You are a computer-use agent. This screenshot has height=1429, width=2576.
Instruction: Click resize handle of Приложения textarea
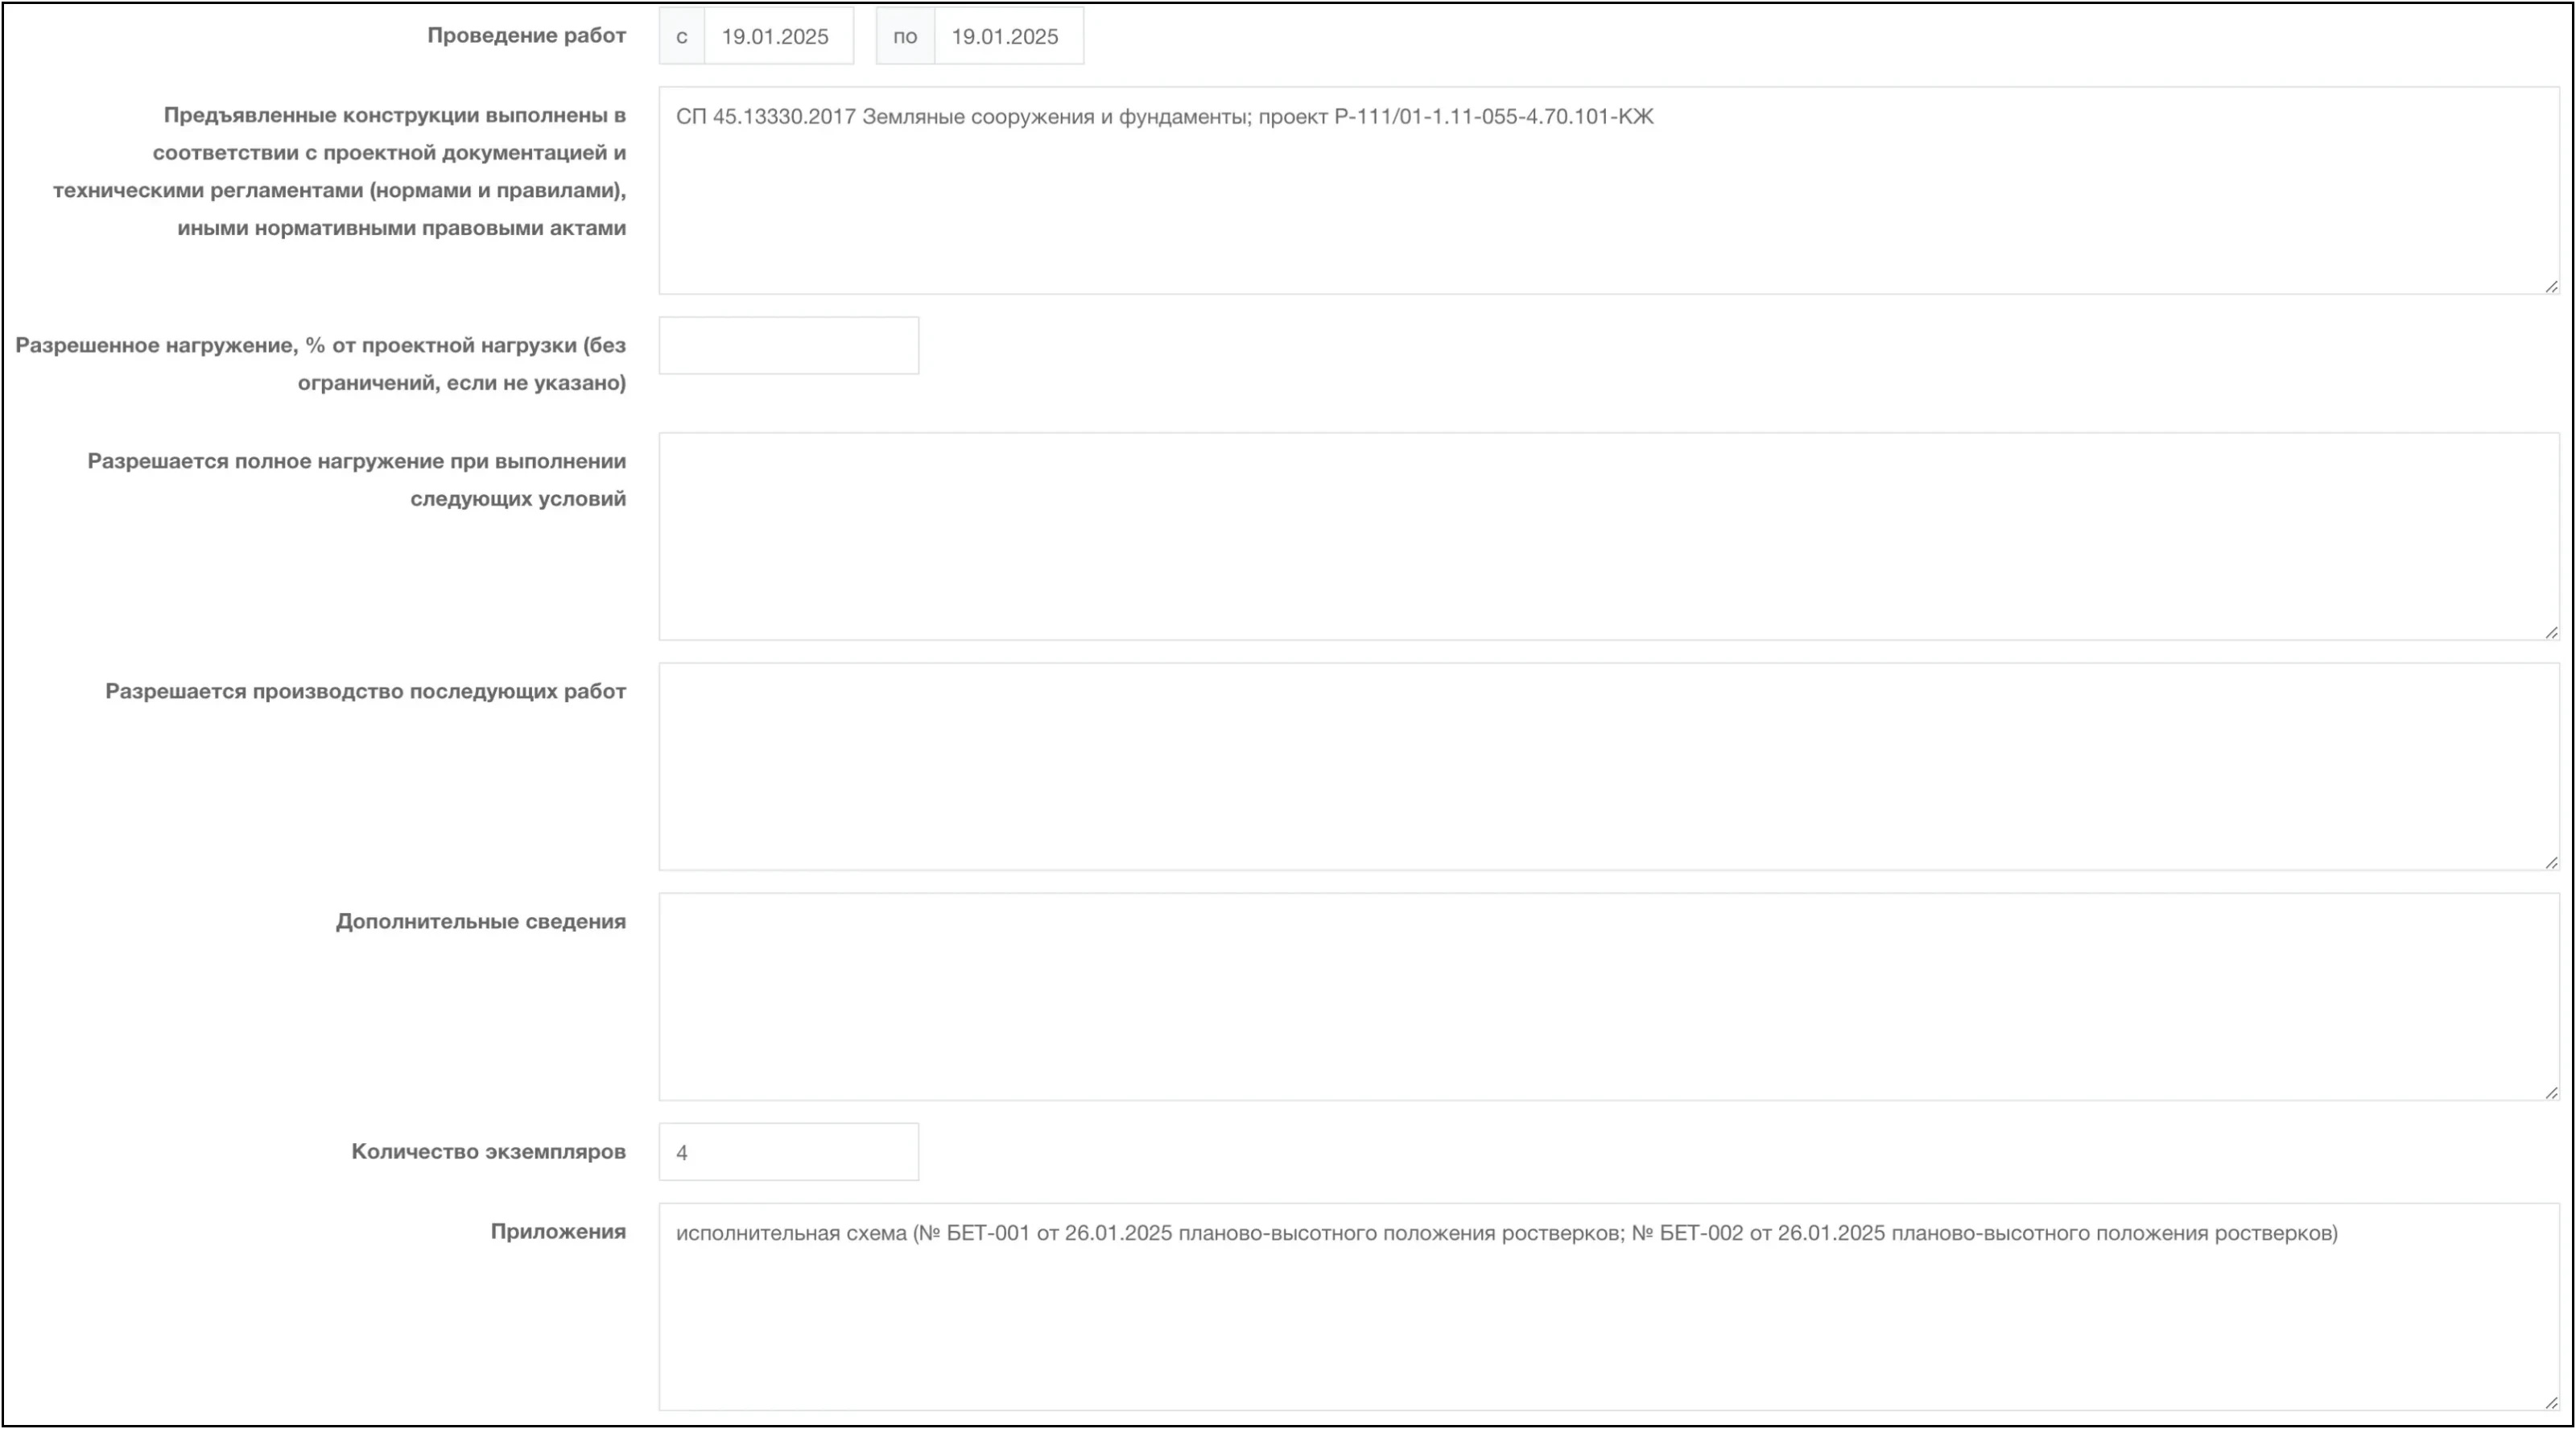pos(2551,1403)
